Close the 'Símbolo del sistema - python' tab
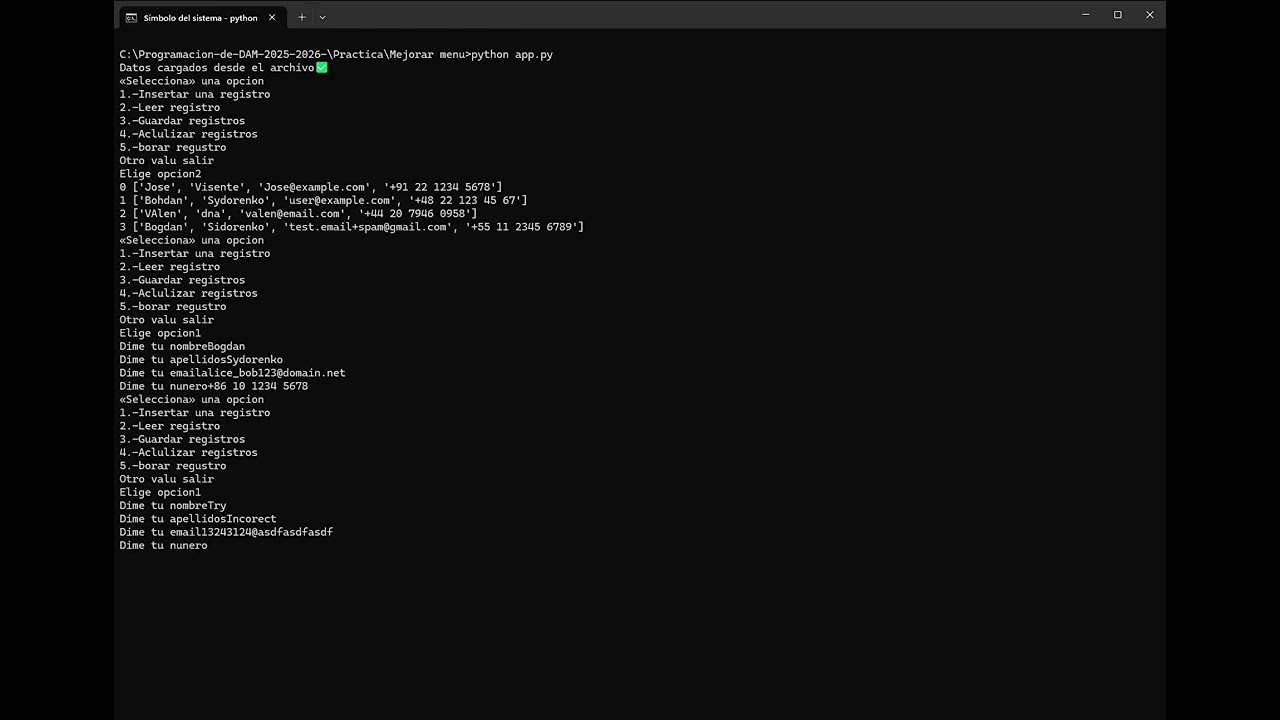This screenshot has width=1280, height=720. pos(271,17)
